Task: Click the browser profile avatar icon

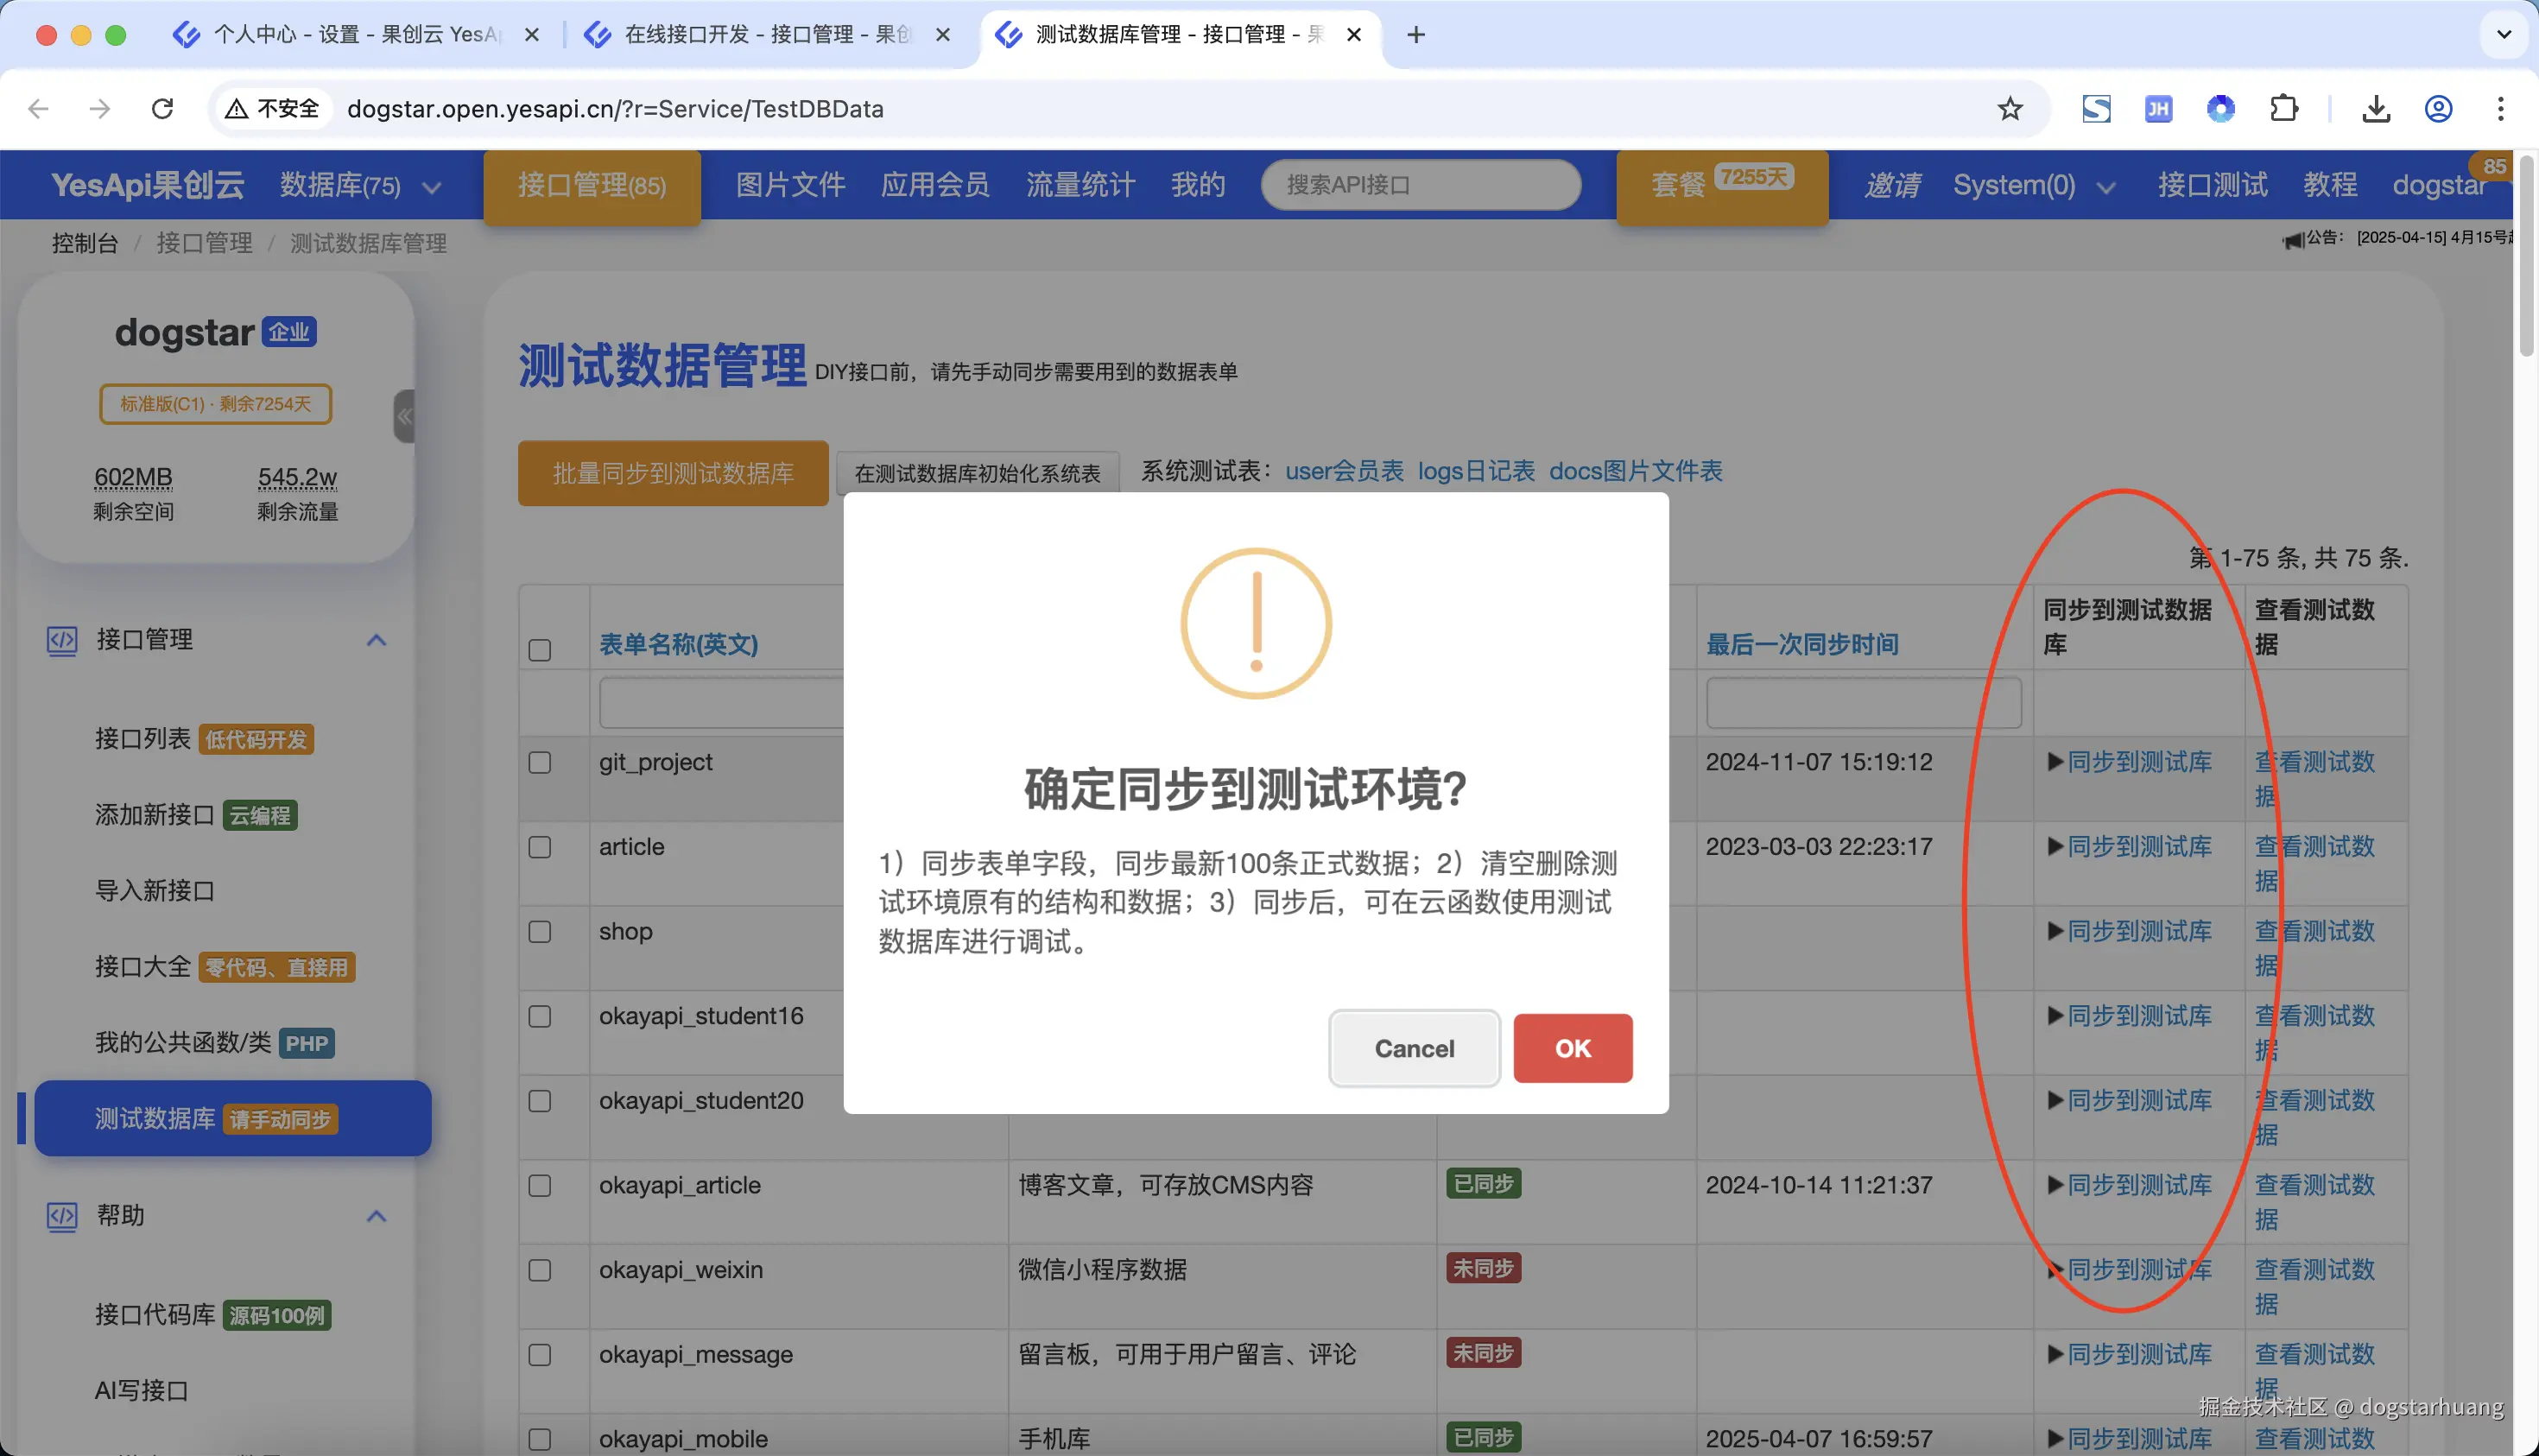Action: (x=2438, y=109)
